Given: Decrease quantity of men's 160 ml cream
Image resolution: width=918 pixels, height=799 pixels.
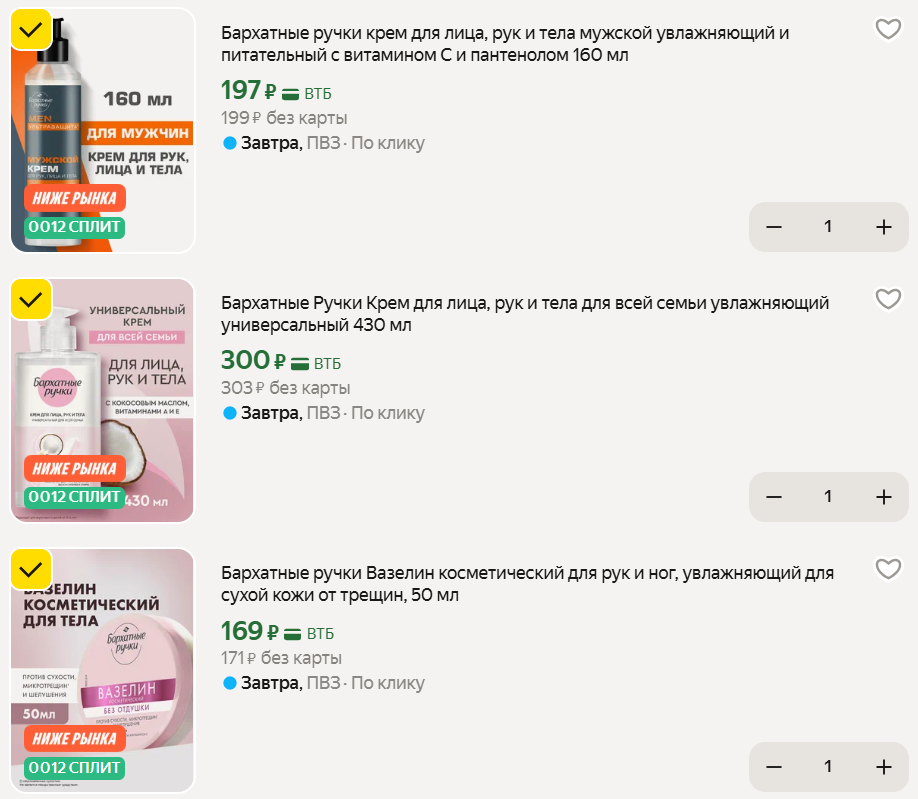Looking at the screenshot, I should [x=773, y=227].
